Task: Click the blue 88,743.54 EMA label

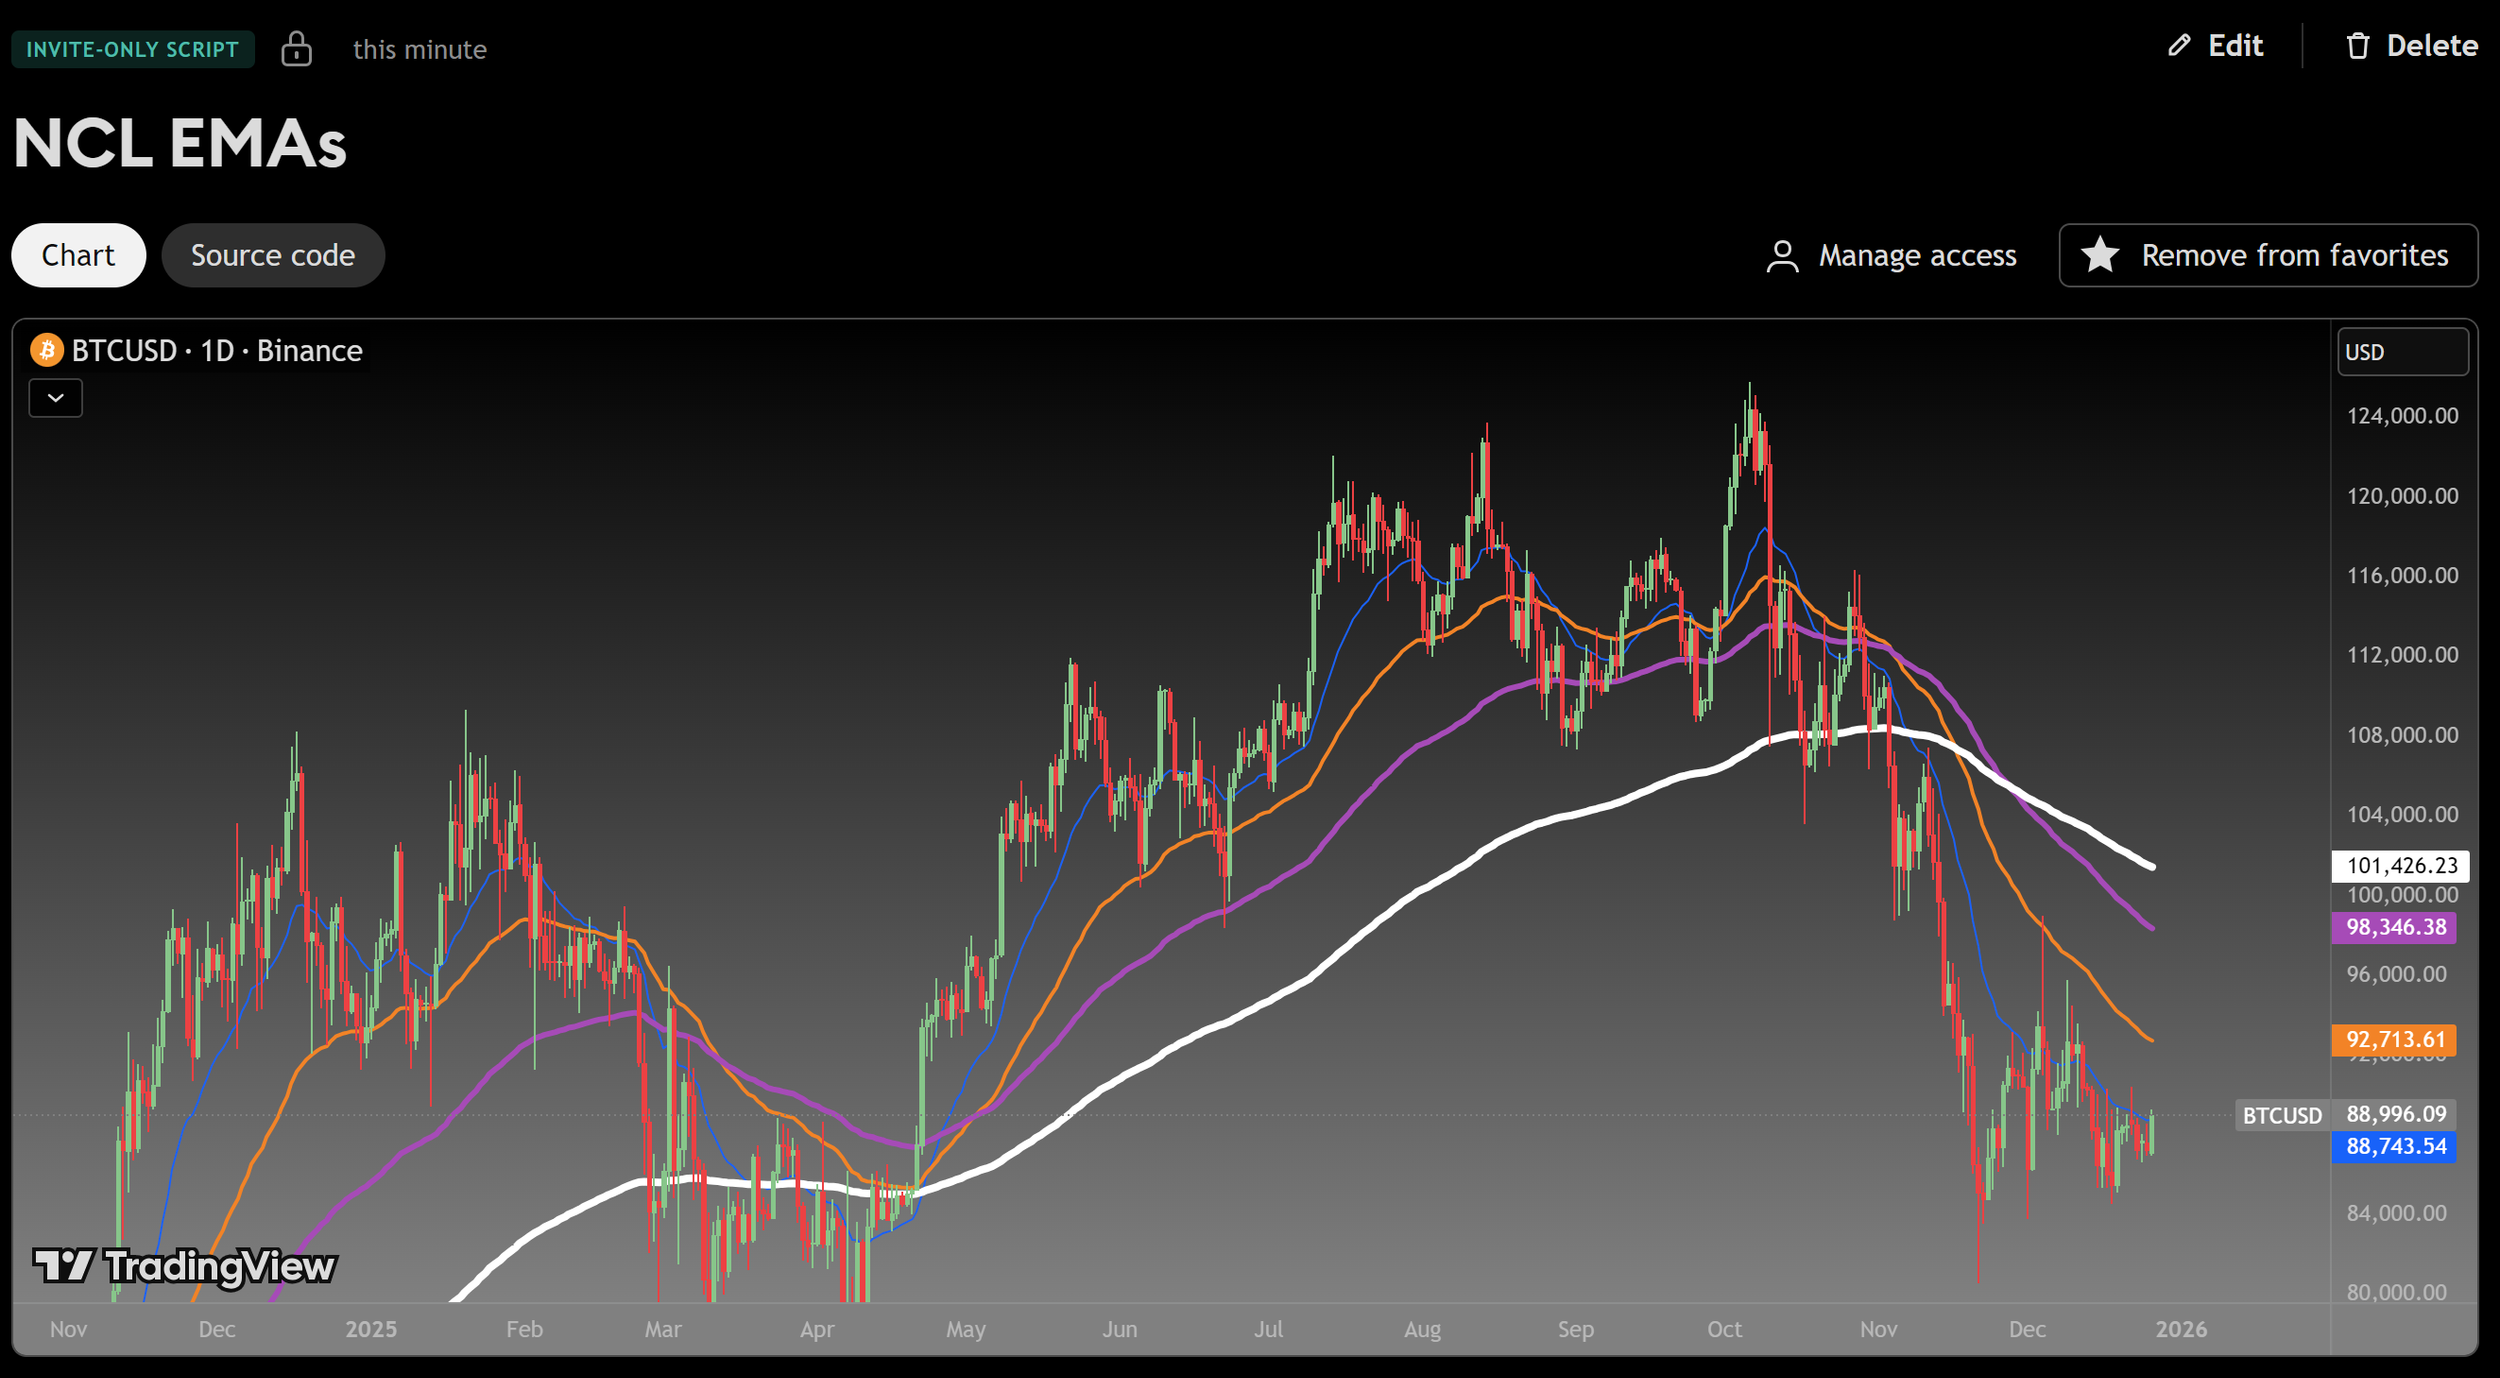Action: tap(2395, 1146)
